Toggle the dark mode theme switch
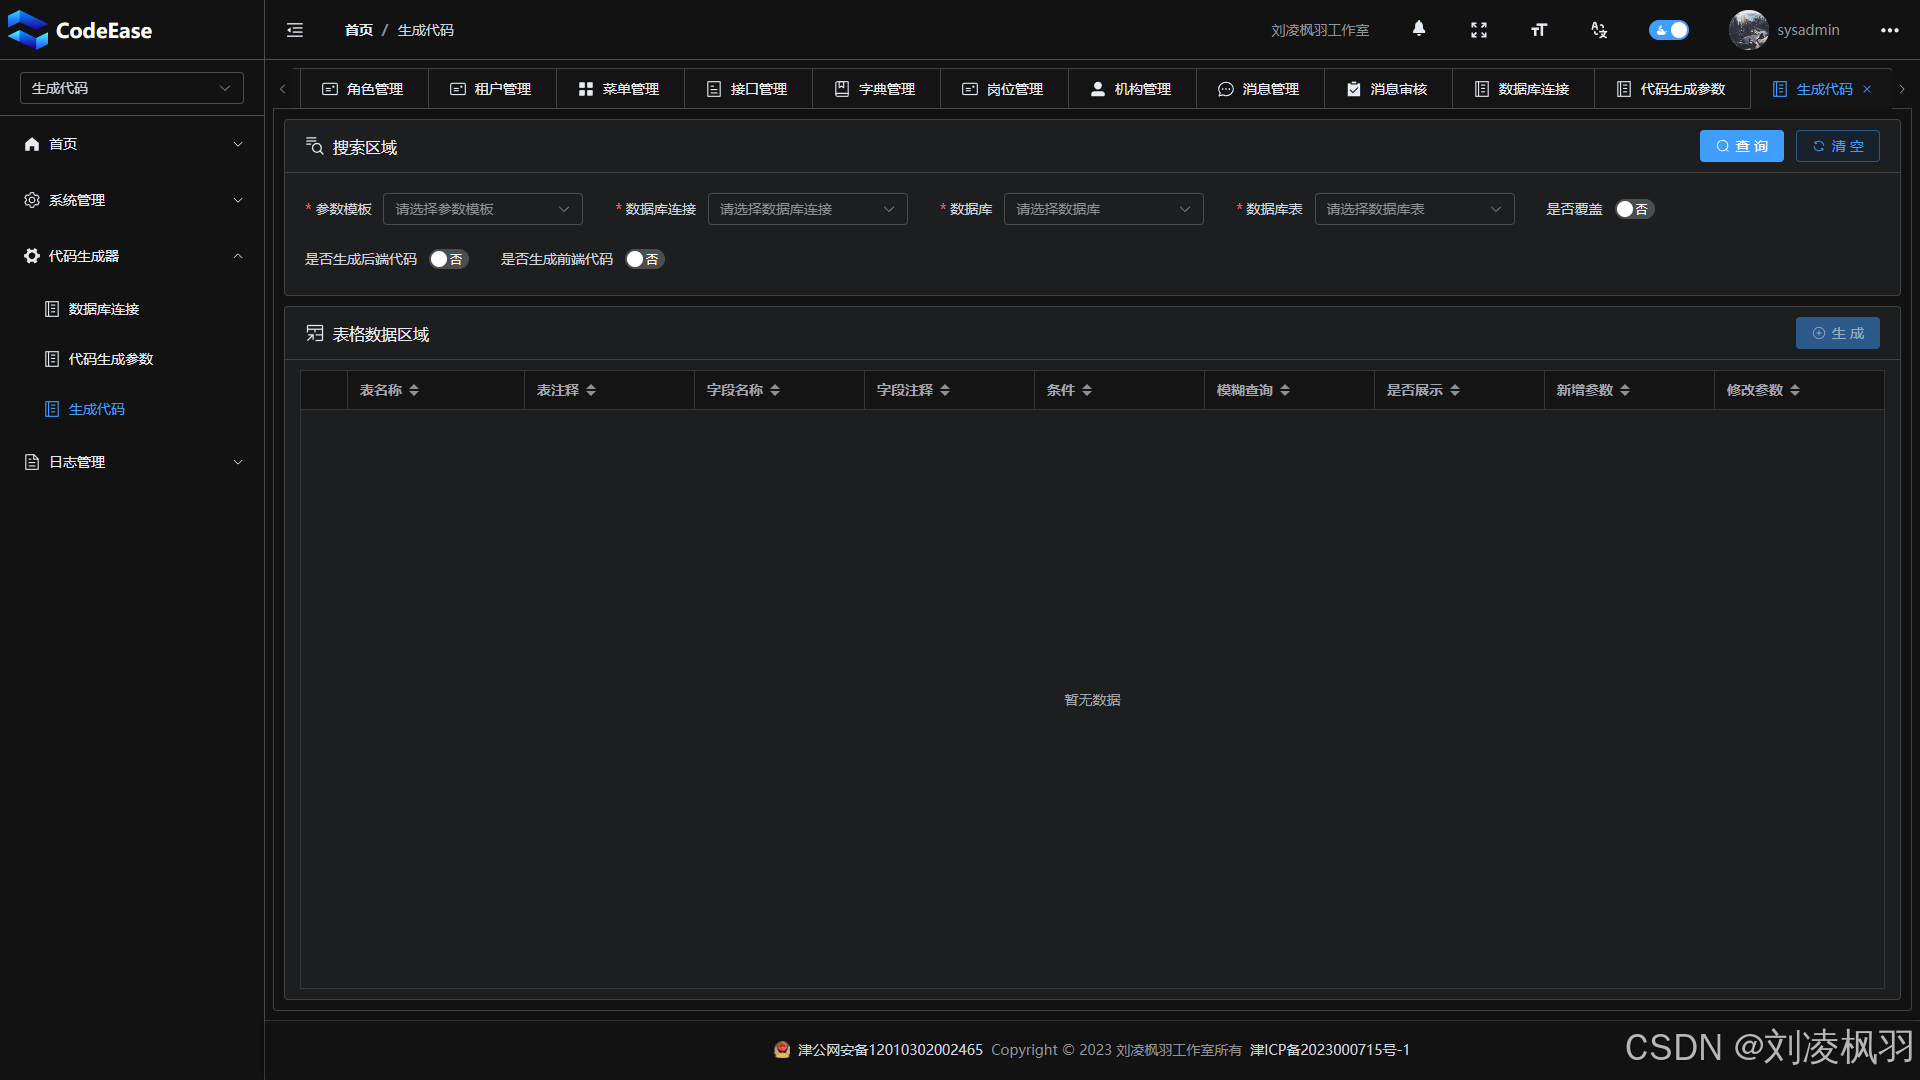1920x1080 pixels. (x=1668, y=30)
